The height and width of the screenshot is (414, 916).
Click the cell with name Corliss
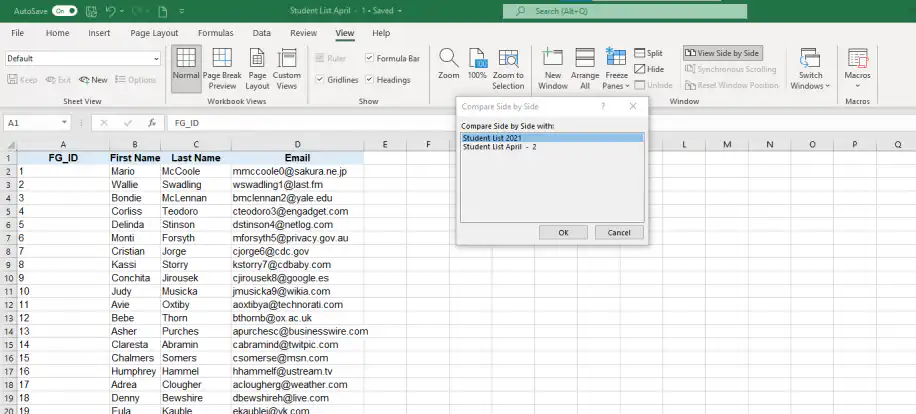point(135,211)
